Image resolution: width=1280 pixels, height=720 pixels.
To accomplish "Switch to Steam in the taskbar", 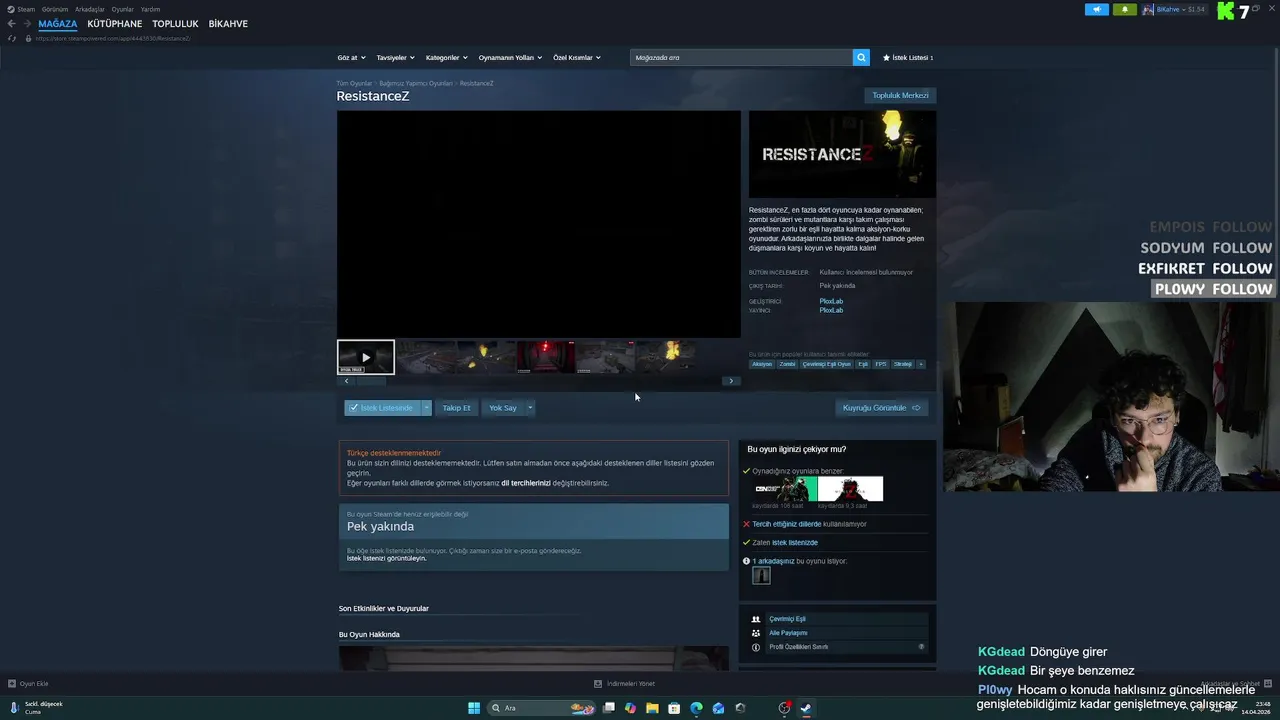I will tap(806, 708).
